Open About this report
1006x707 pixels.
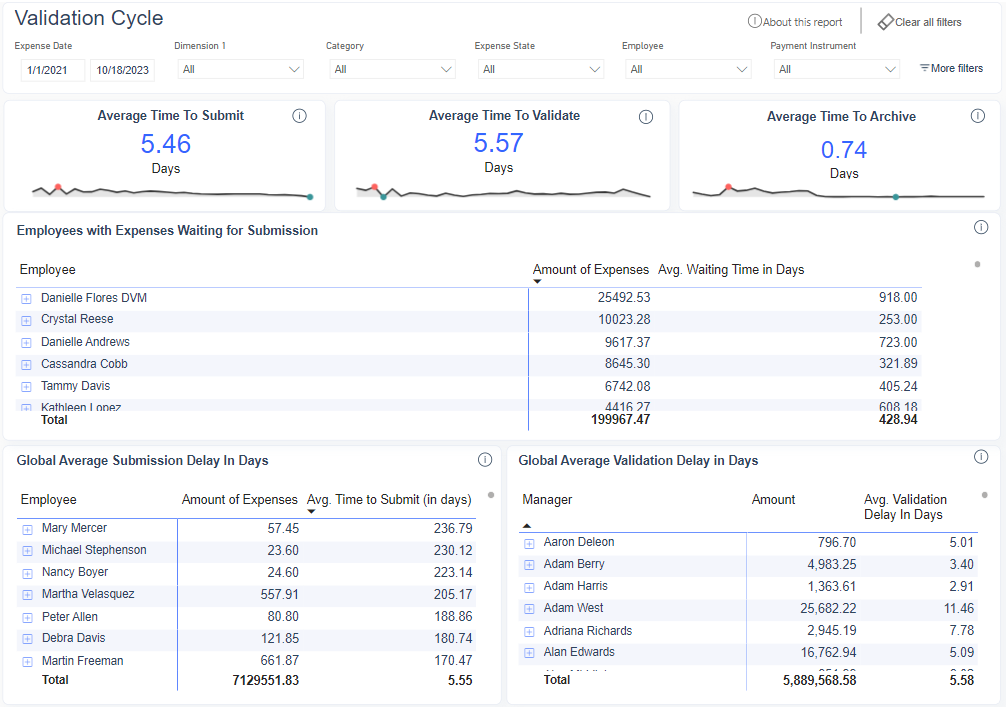click(x=795, y=22)
